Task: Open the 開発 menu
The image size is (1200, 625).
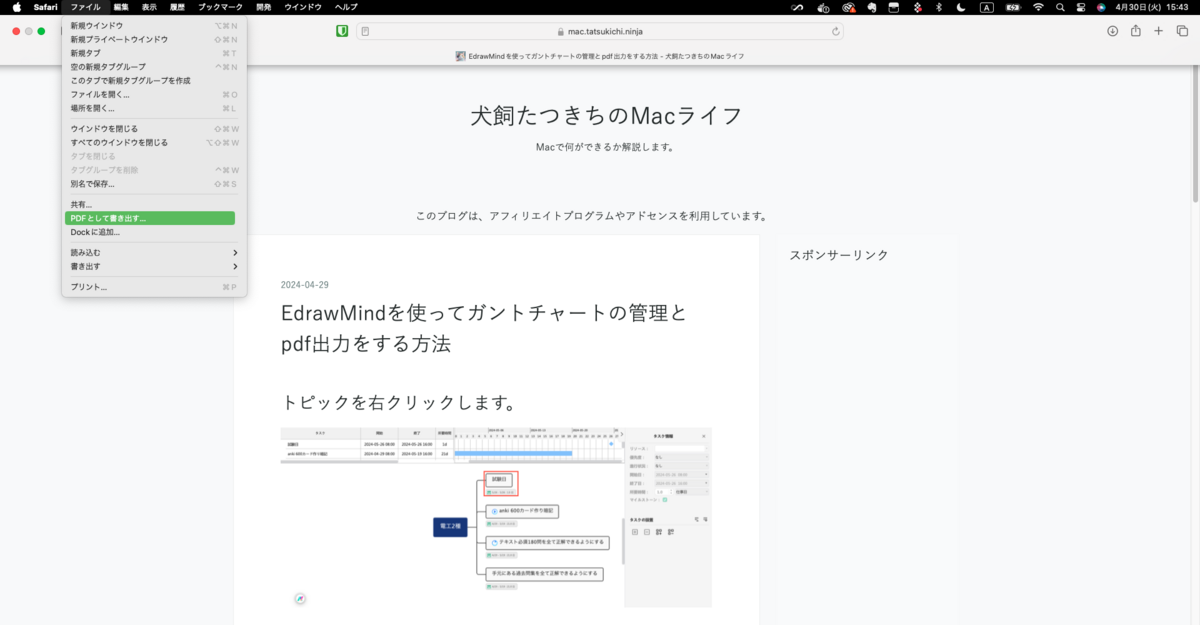Action: [263, 7]
